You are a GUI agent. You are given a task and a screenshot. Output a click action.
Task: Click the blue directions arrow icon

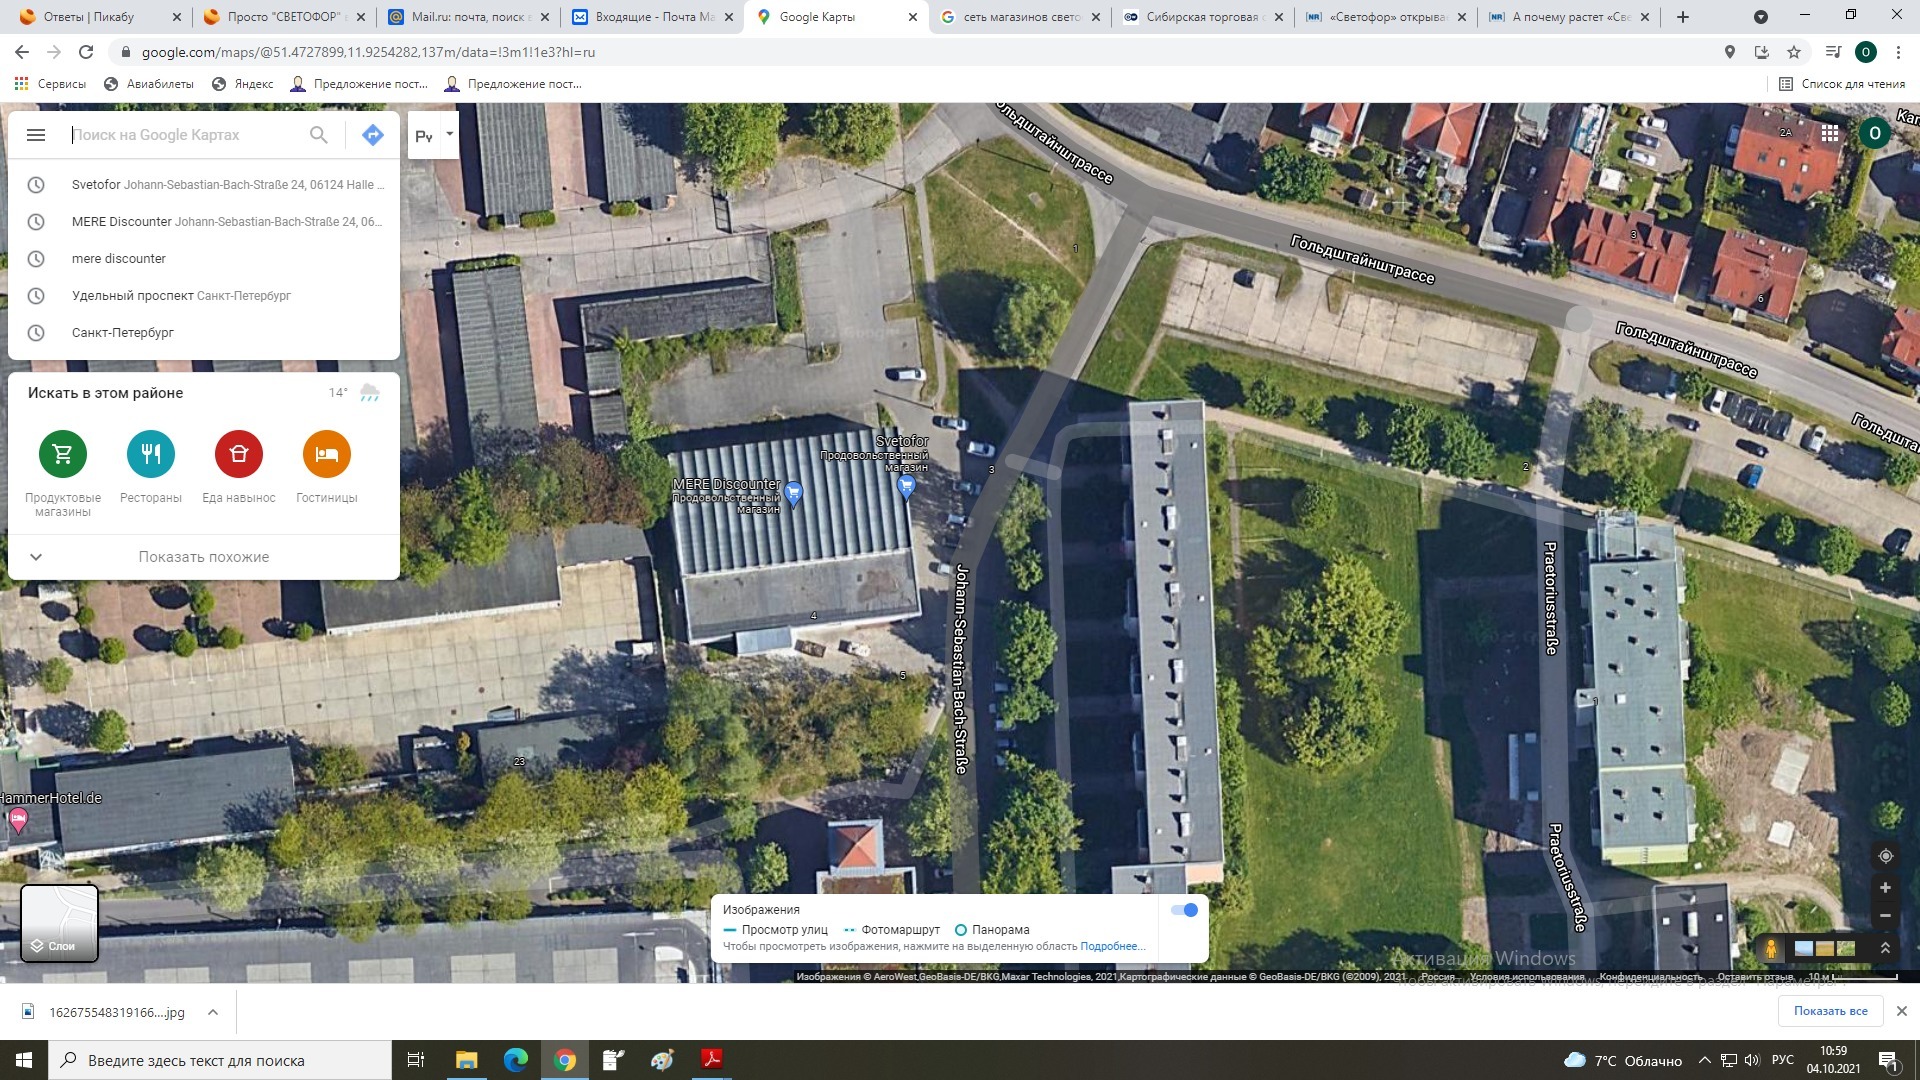coord(373,135)
